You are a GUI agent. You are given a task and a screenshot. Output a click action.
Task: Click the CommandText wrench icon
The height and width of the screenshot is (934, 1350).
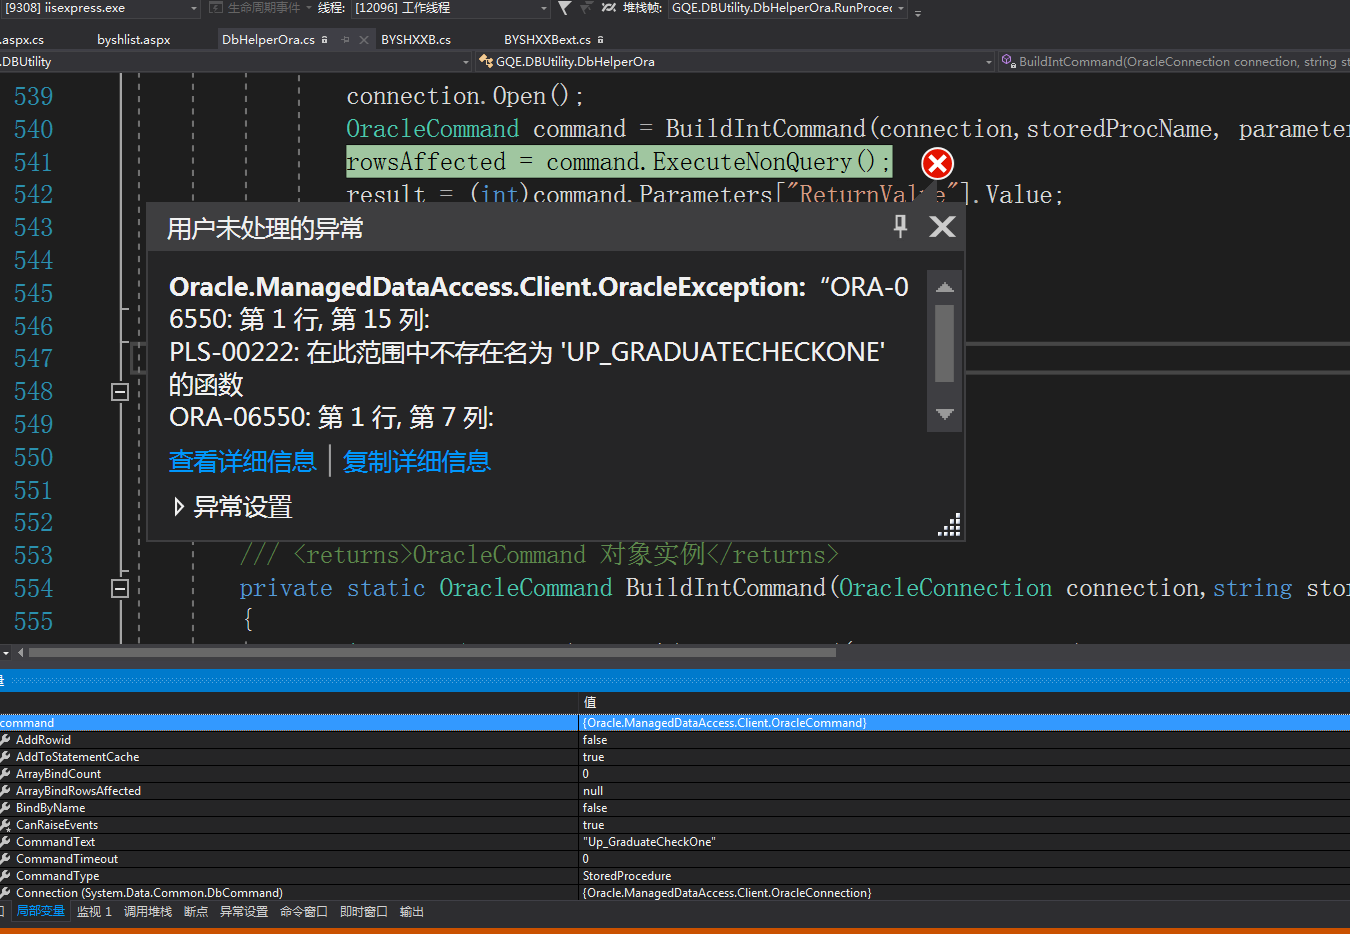(x=6, y=842)
